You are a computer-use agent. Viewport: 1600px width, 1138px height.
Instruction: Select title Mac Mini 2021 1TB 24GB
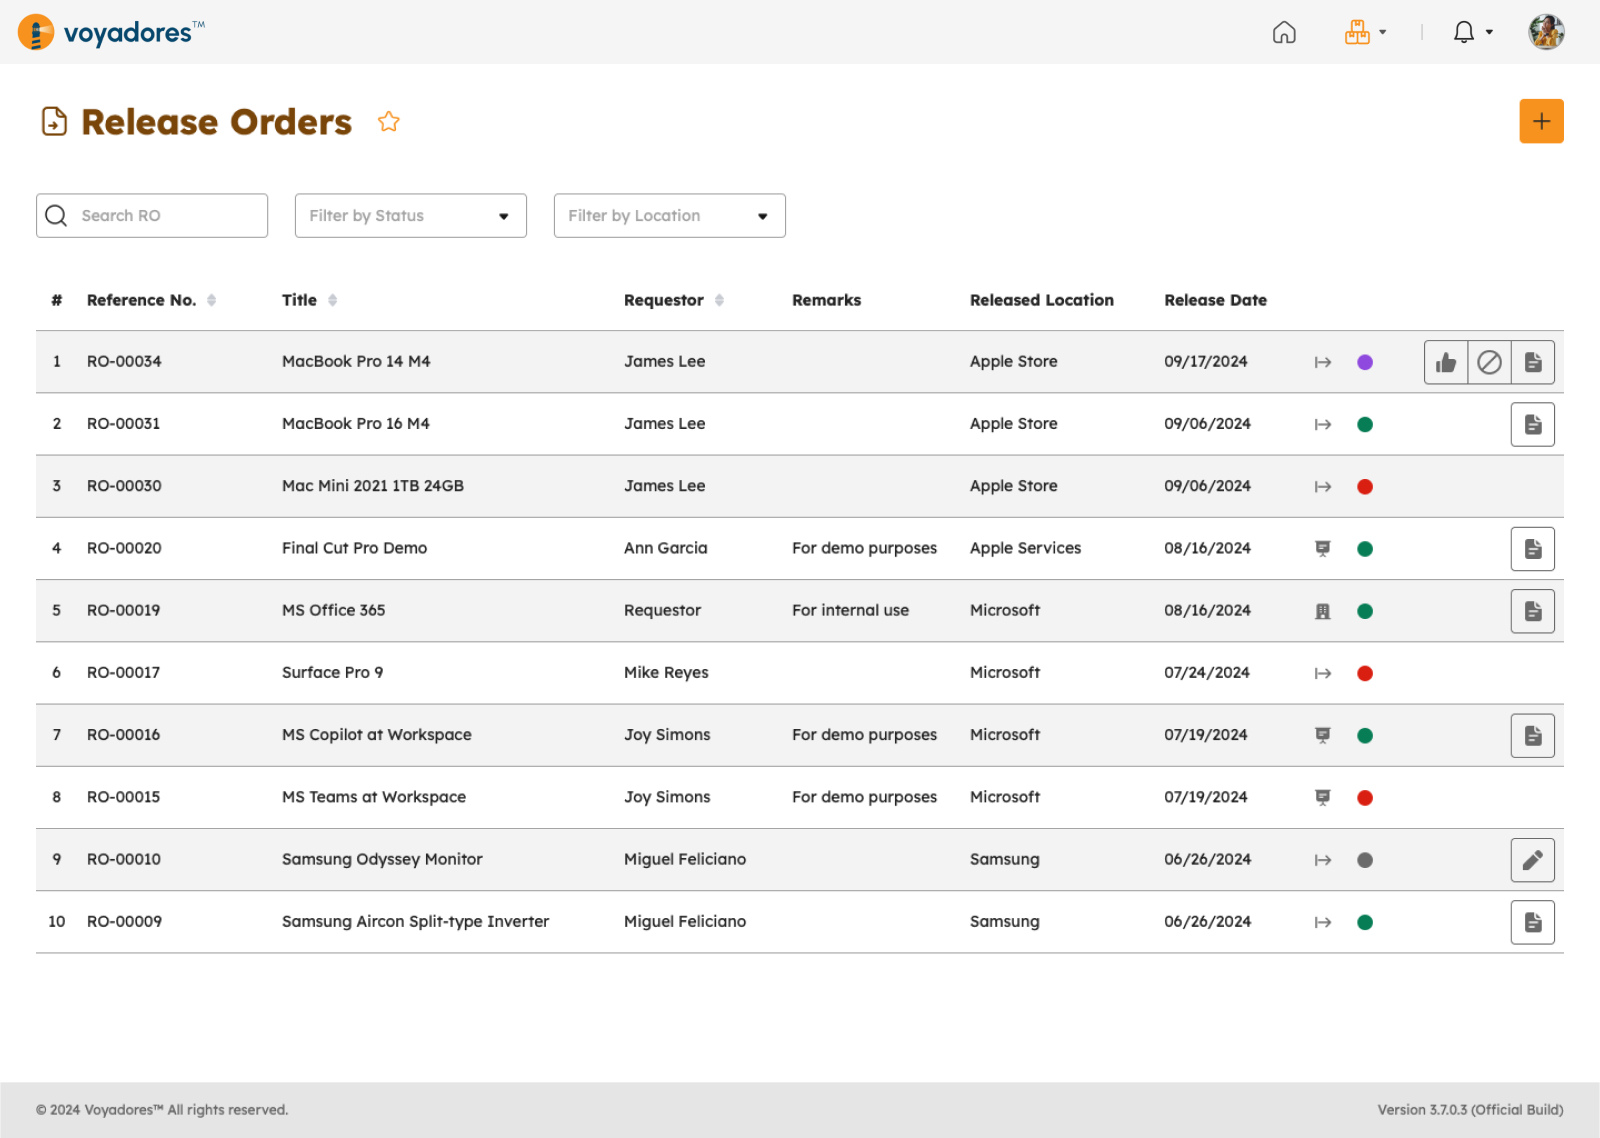click(x=373, y=485)
